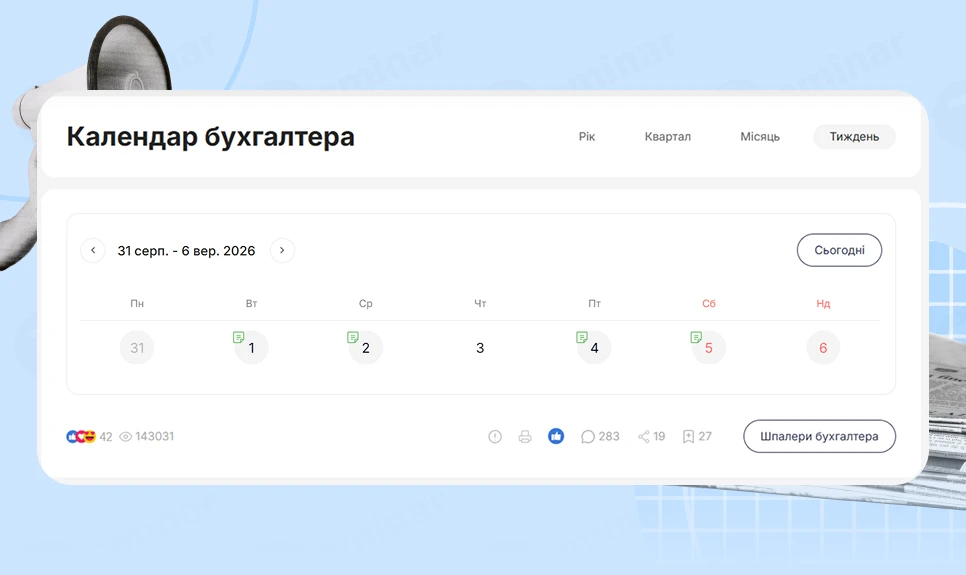
Task: Open the green note icon on day 1
Action: tap(238, 337)
